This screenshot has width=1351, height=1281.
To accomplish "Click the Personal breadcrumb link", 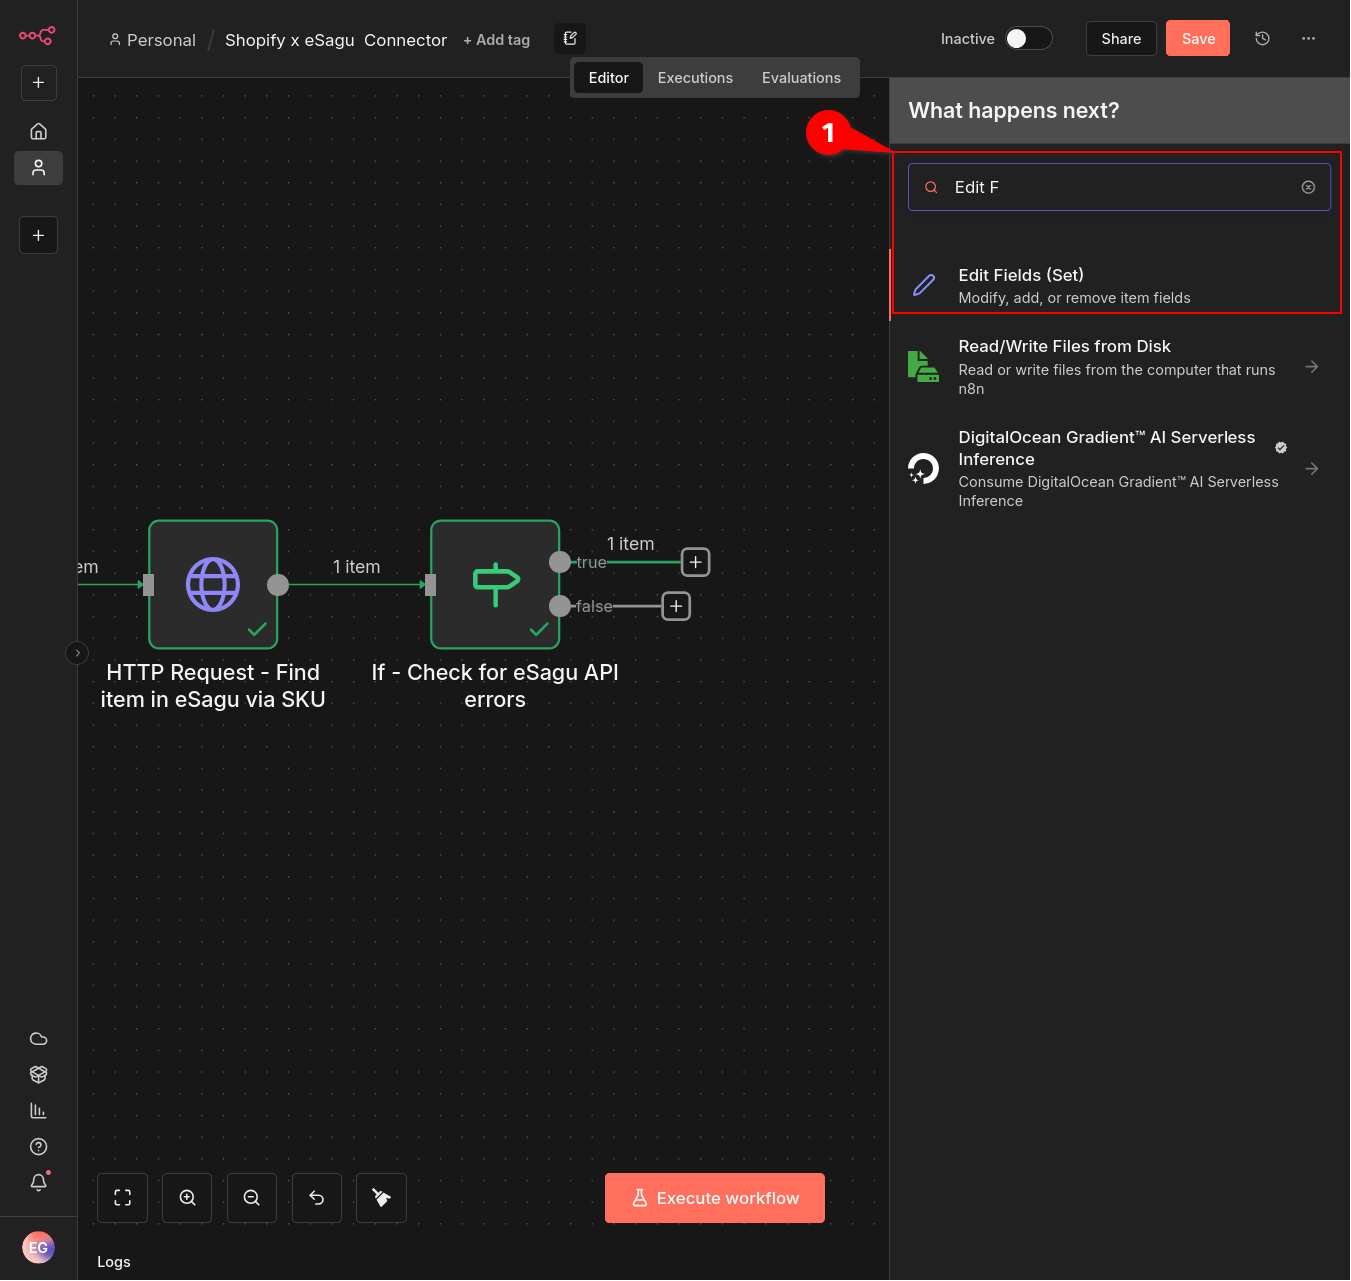I will 152,40.
